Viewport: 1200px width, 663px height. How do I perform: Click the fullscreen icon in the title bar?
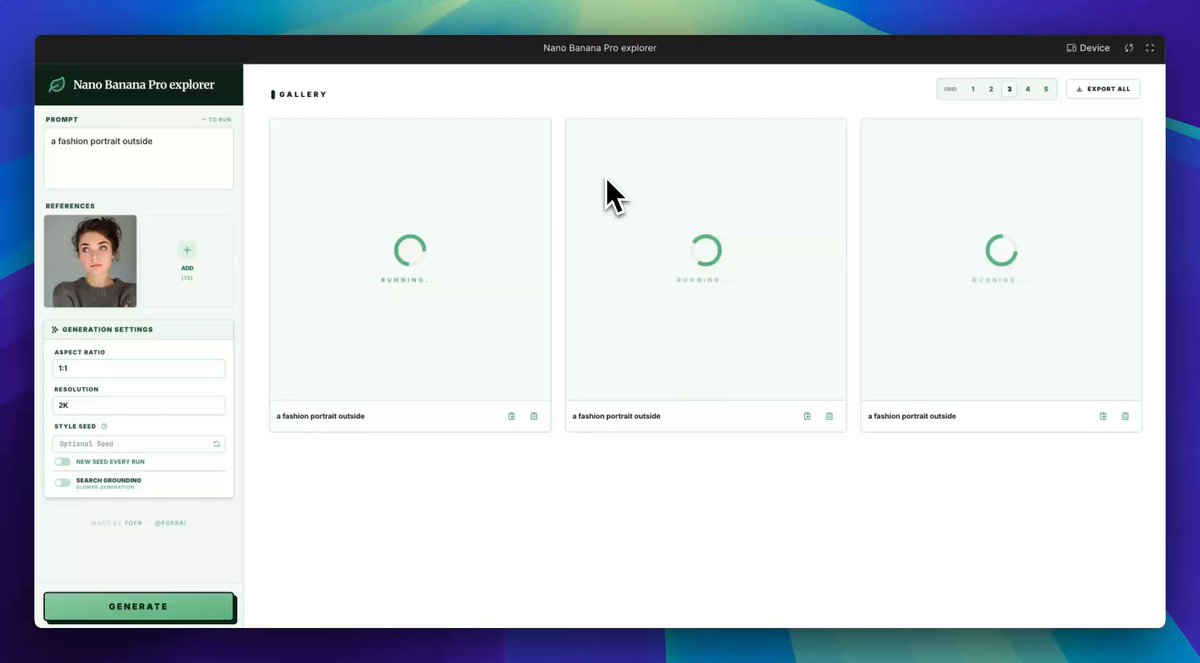(x=1150, y=47)
